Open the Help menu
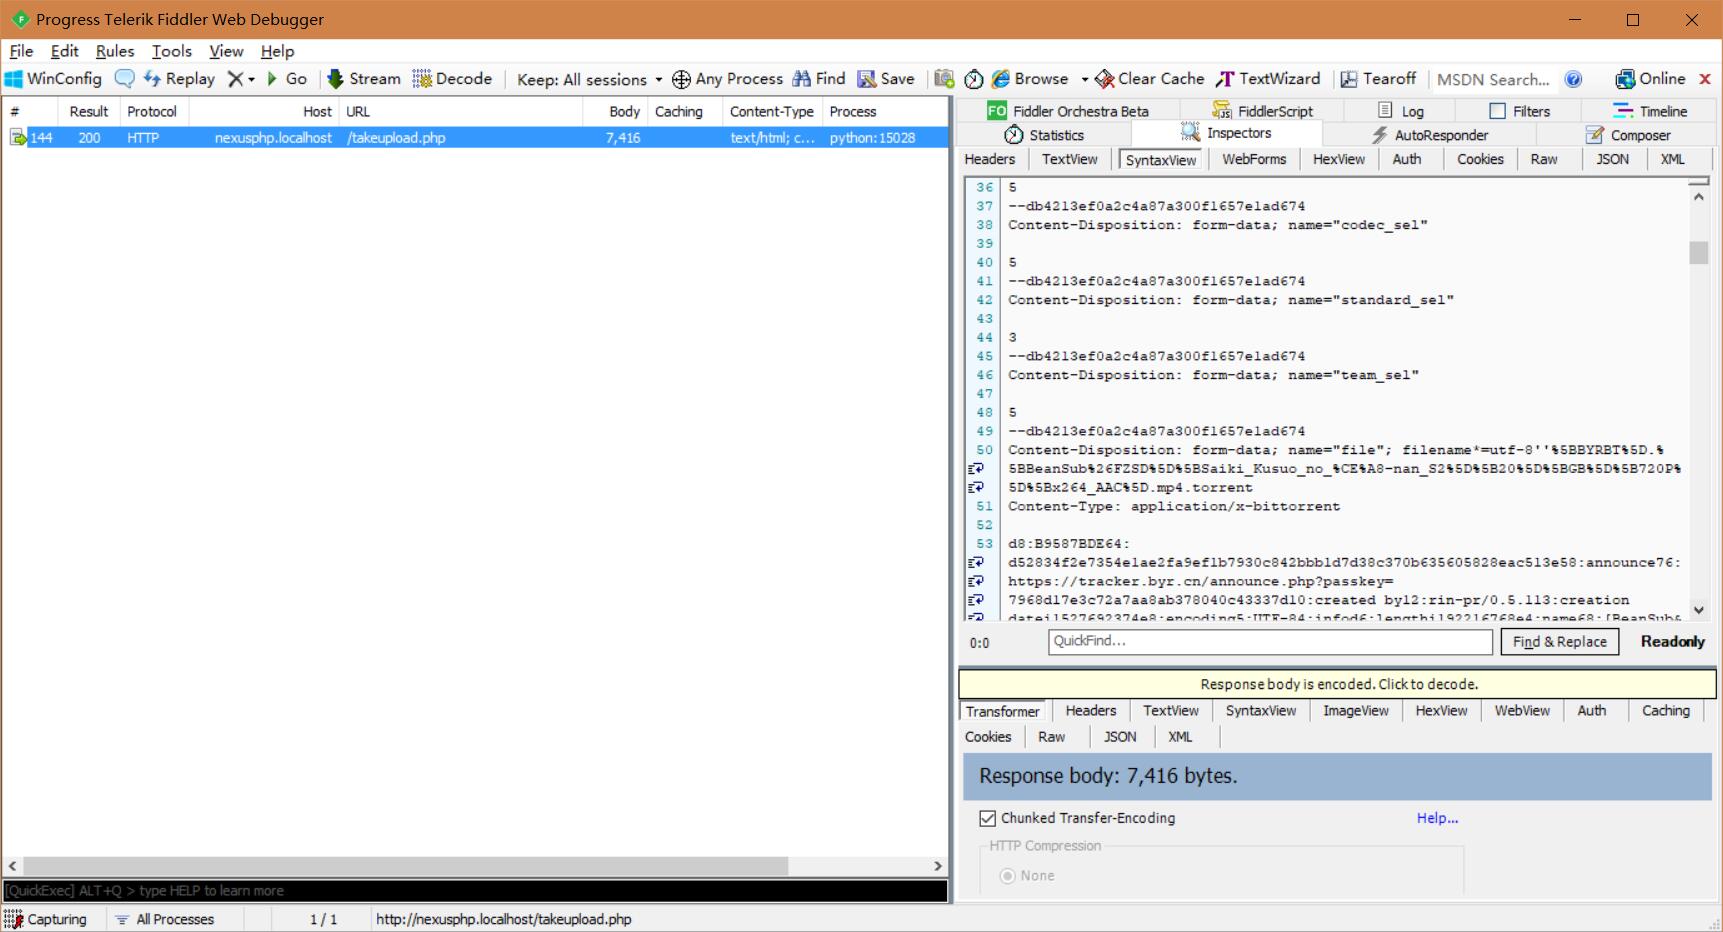Image resolution: width=1723 pixels, height=932 pixels. [x=277, y=51]
